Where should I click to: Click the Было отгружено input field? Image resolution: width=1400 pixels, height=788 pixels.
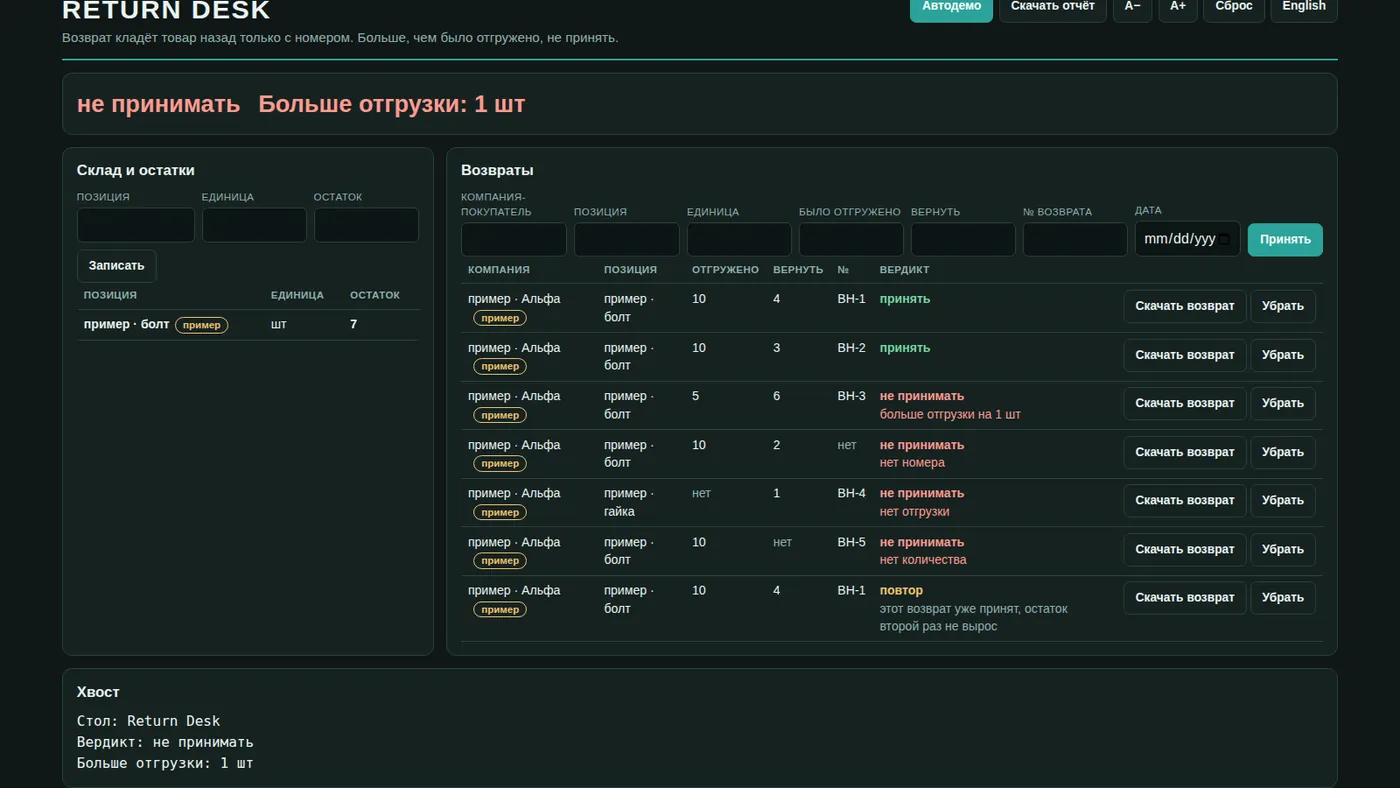851,239
